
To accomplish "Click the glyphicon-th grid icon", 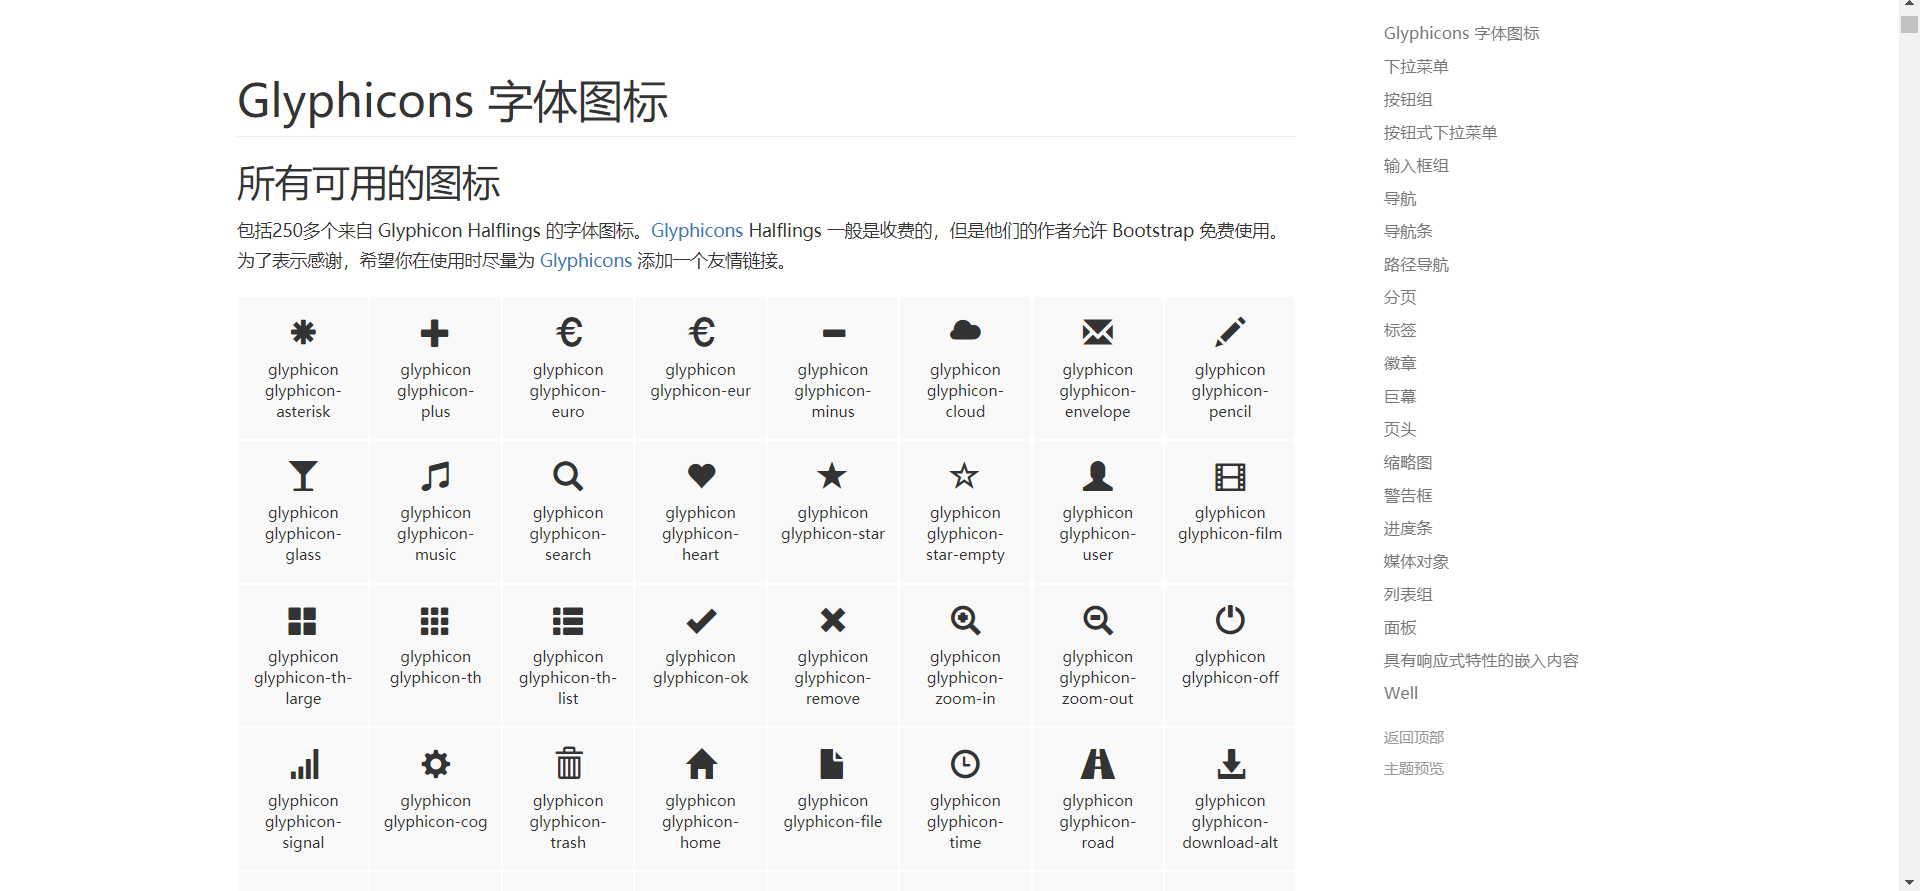I will [435, 621].
